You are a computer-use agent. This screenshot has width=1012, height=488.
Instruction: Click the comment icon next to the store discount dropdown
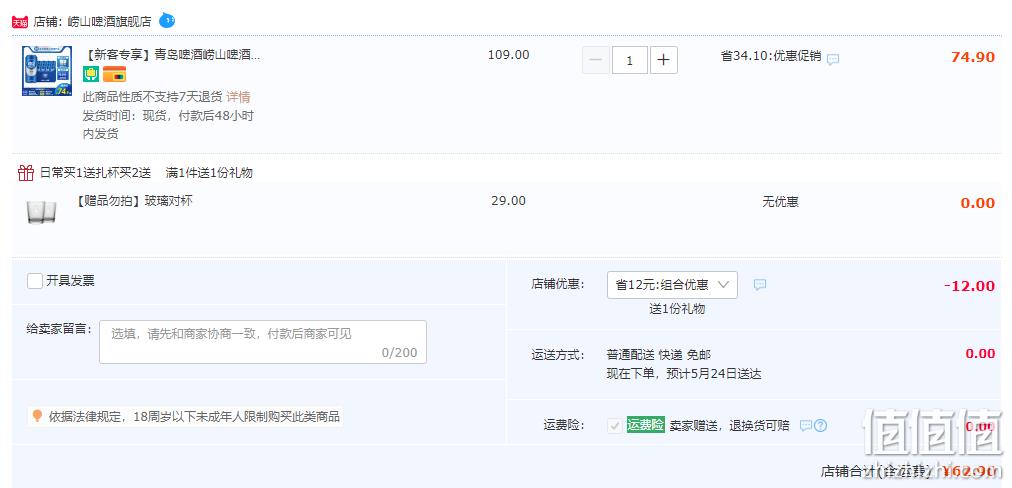click(760, 284)
